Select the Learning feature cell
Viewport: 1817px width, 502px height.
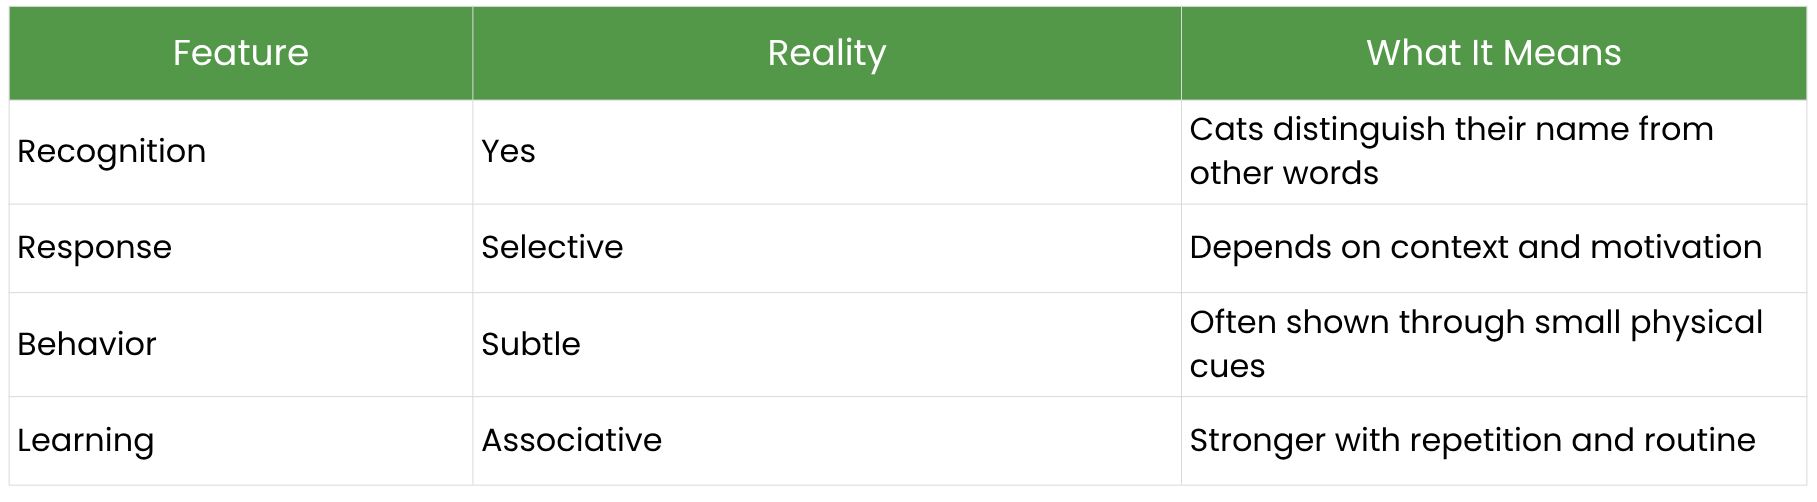86,440
